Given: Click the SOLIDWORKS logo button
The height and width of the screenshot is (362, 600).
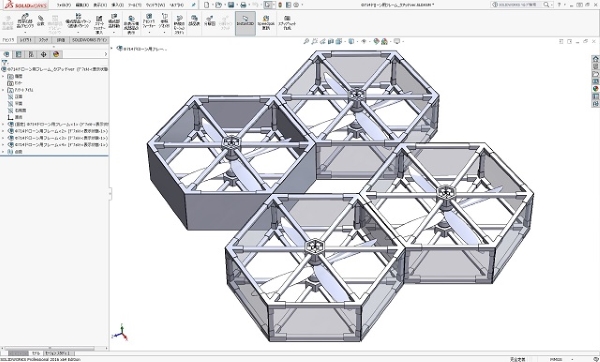Looking at the screenshot, I should [25, 5].
